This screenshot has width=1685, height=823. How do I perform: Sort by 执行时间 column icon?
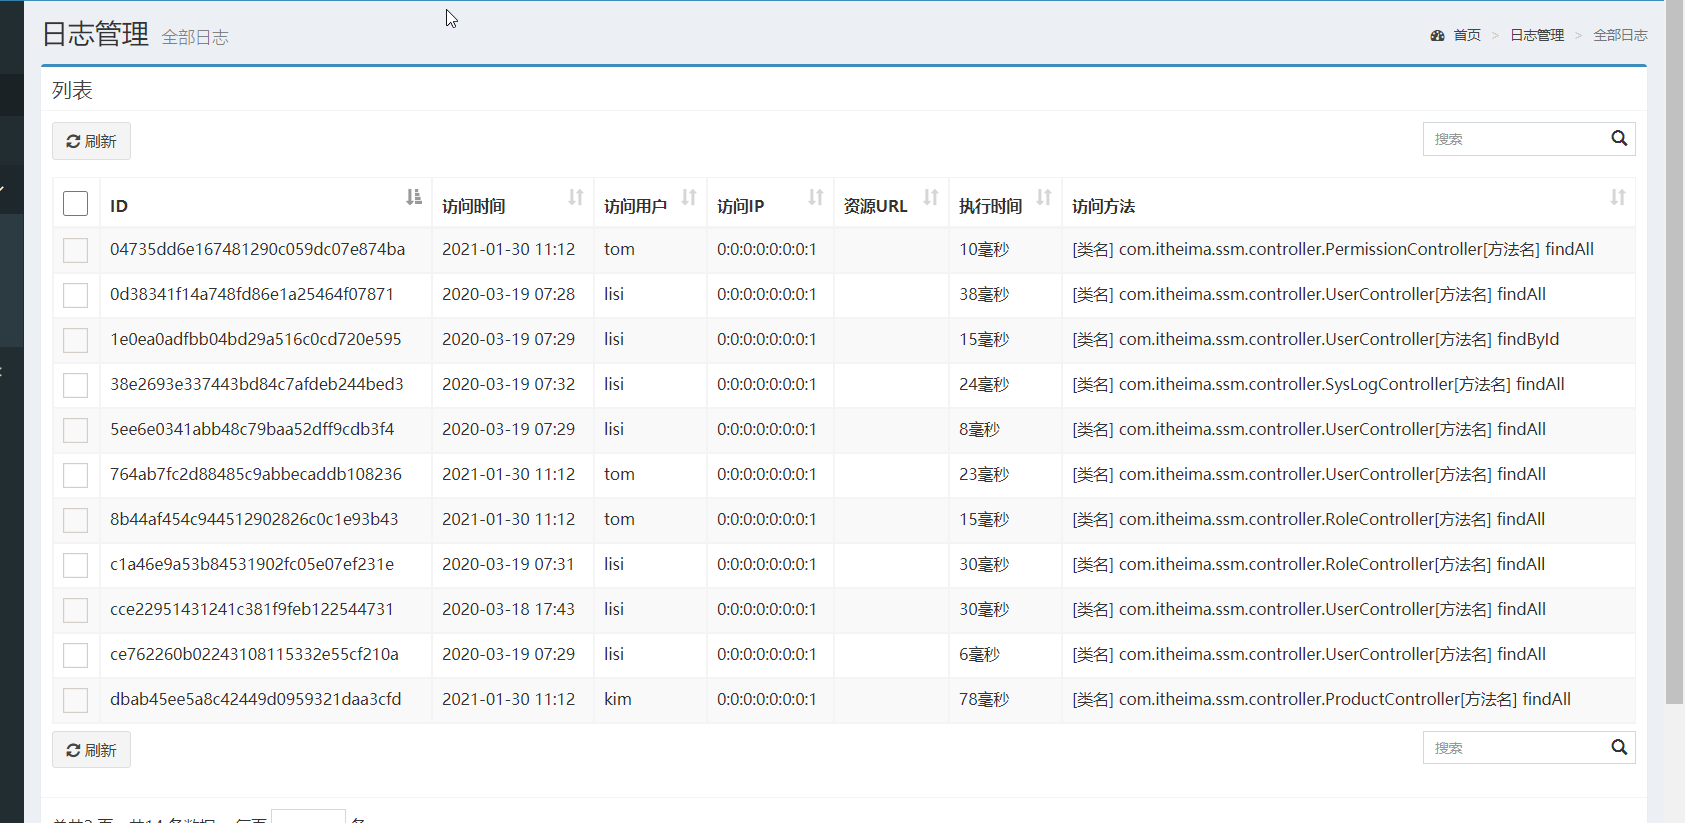click(x=1044, y=197)
